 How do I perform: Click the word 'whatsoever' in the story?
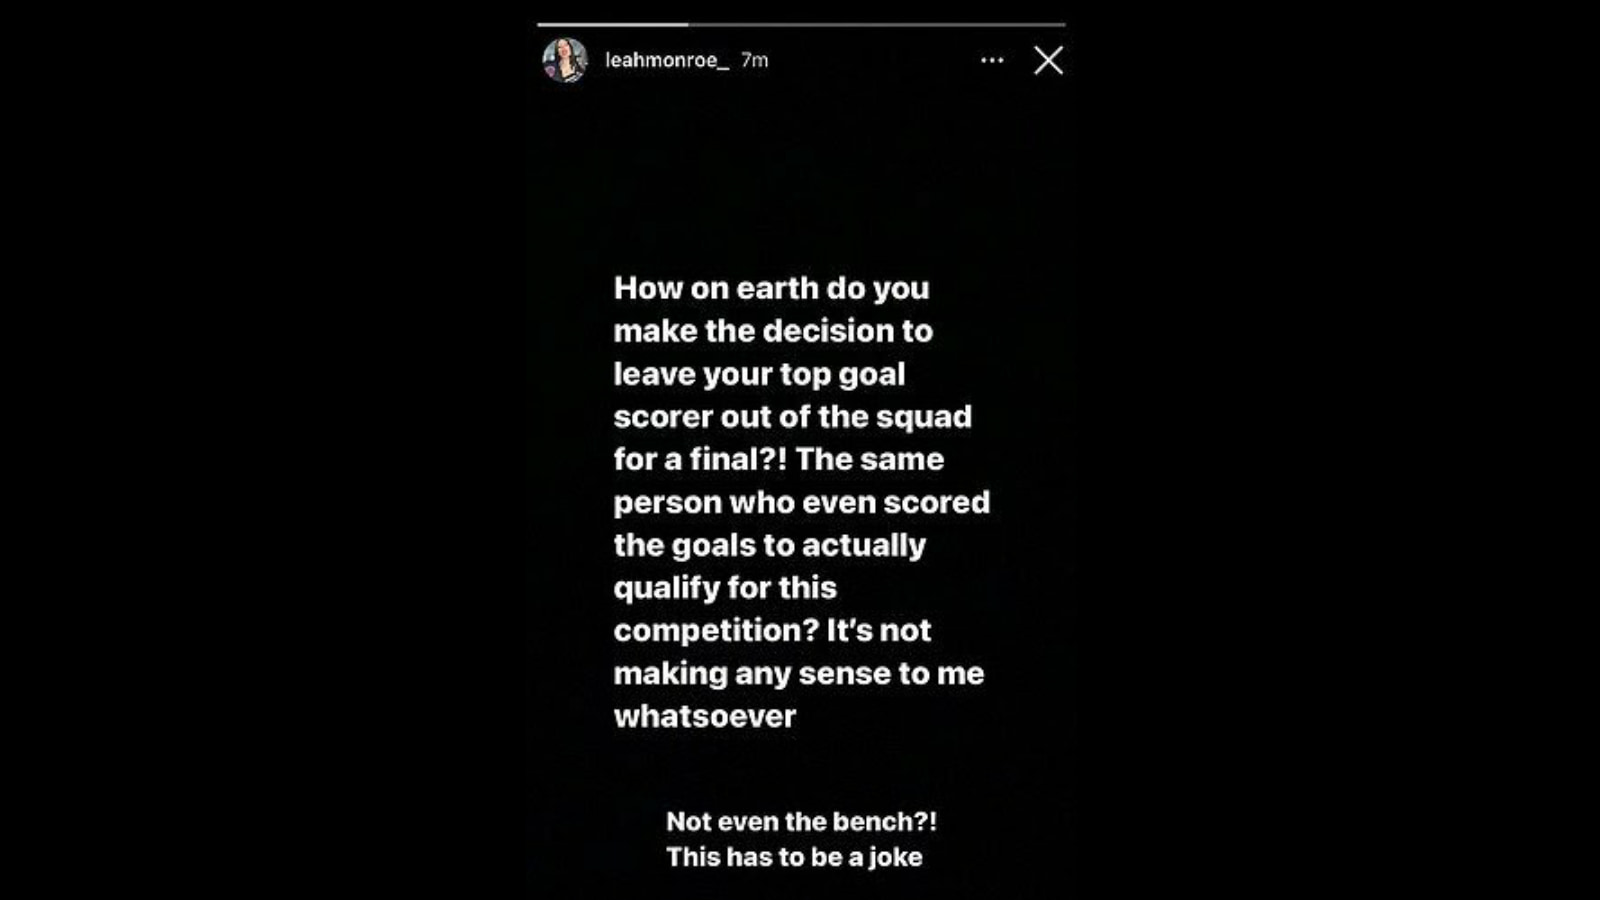(705, 716)
